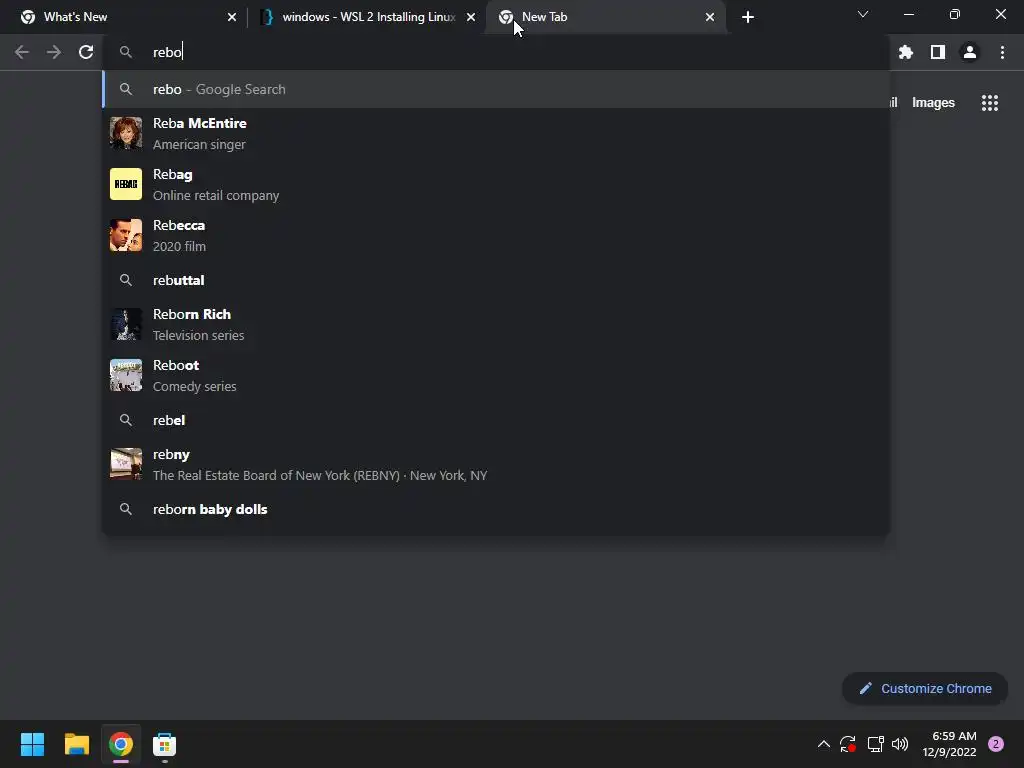Open the network tray icon
The image size is (1024, 768).
click(875, 744)
